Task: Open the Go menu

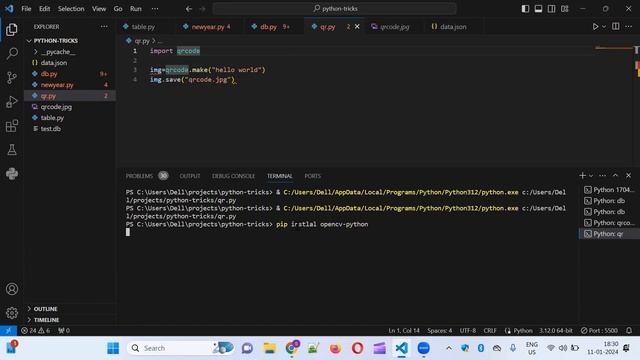Action: pyautogui.click(x=118, y=9)
